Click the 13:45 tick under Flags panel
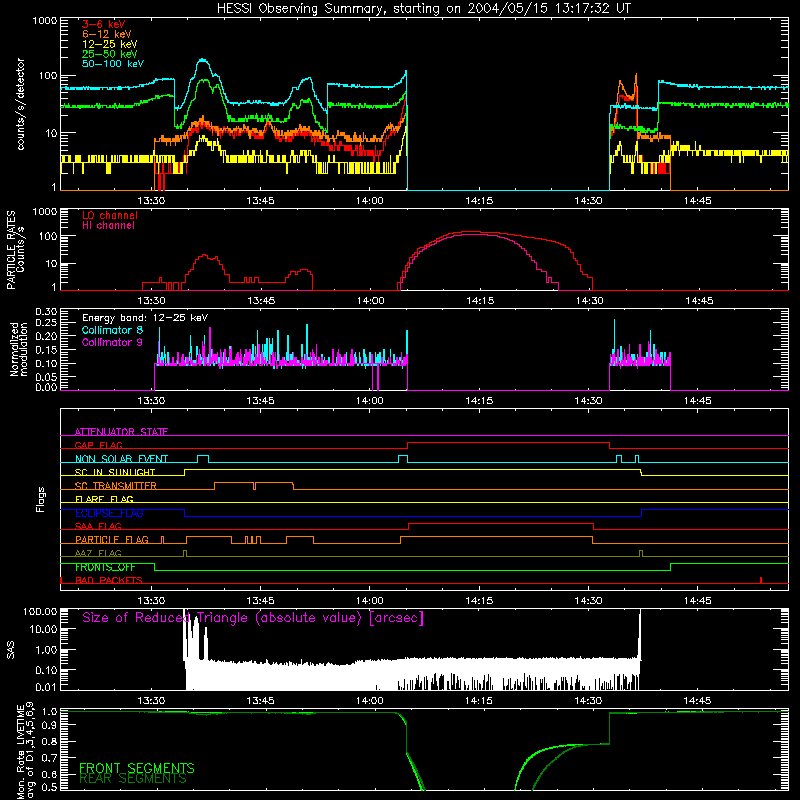Image resolution: width=800 pixels, height=800 pixels. pos(261,601)
